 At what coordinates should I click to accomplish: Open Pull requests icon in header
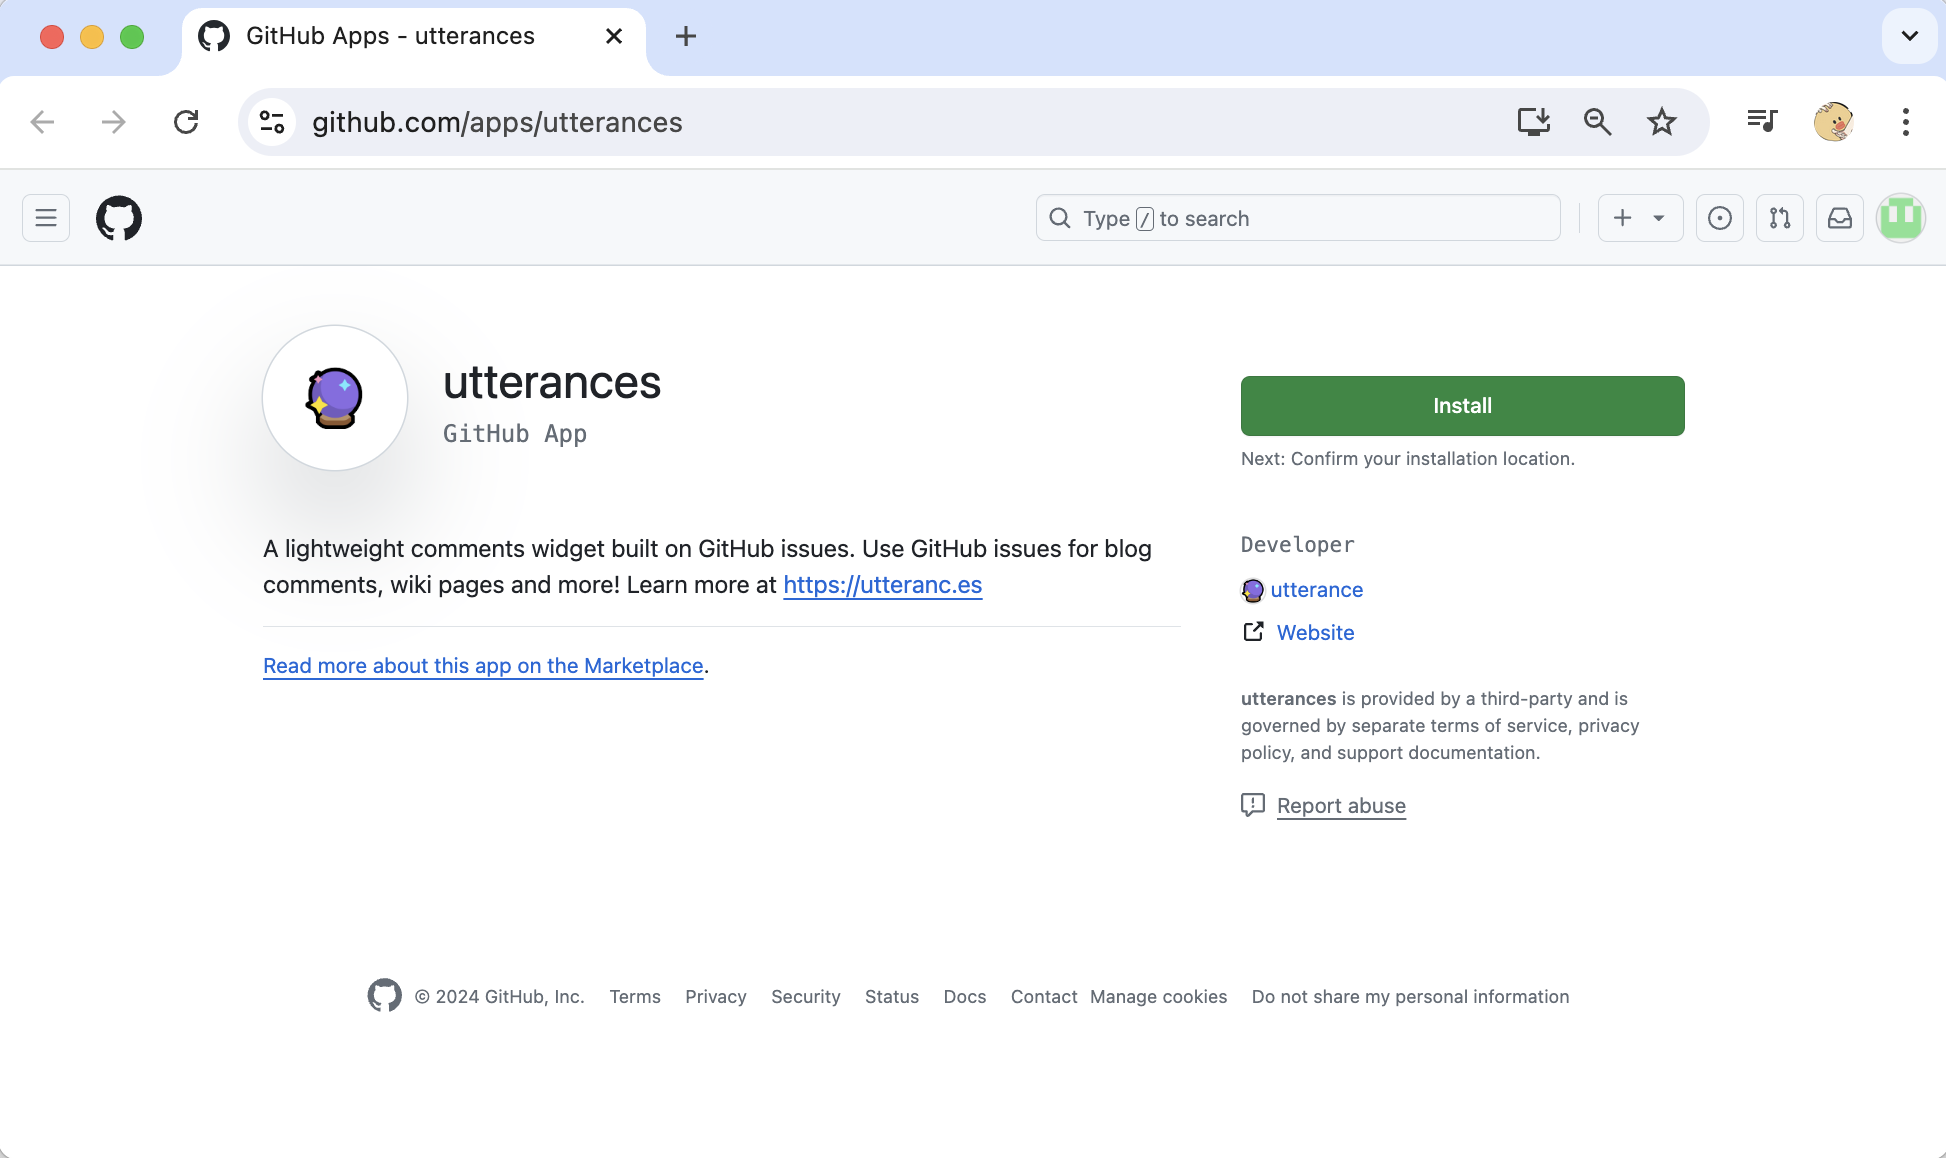click(1780, 218)
